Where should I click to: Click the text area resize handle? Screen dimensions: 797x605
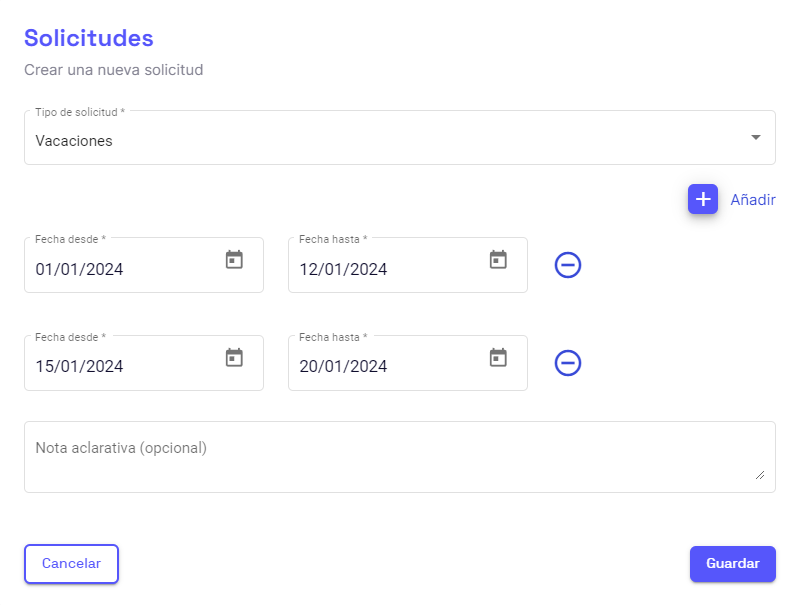coord(760,476)
